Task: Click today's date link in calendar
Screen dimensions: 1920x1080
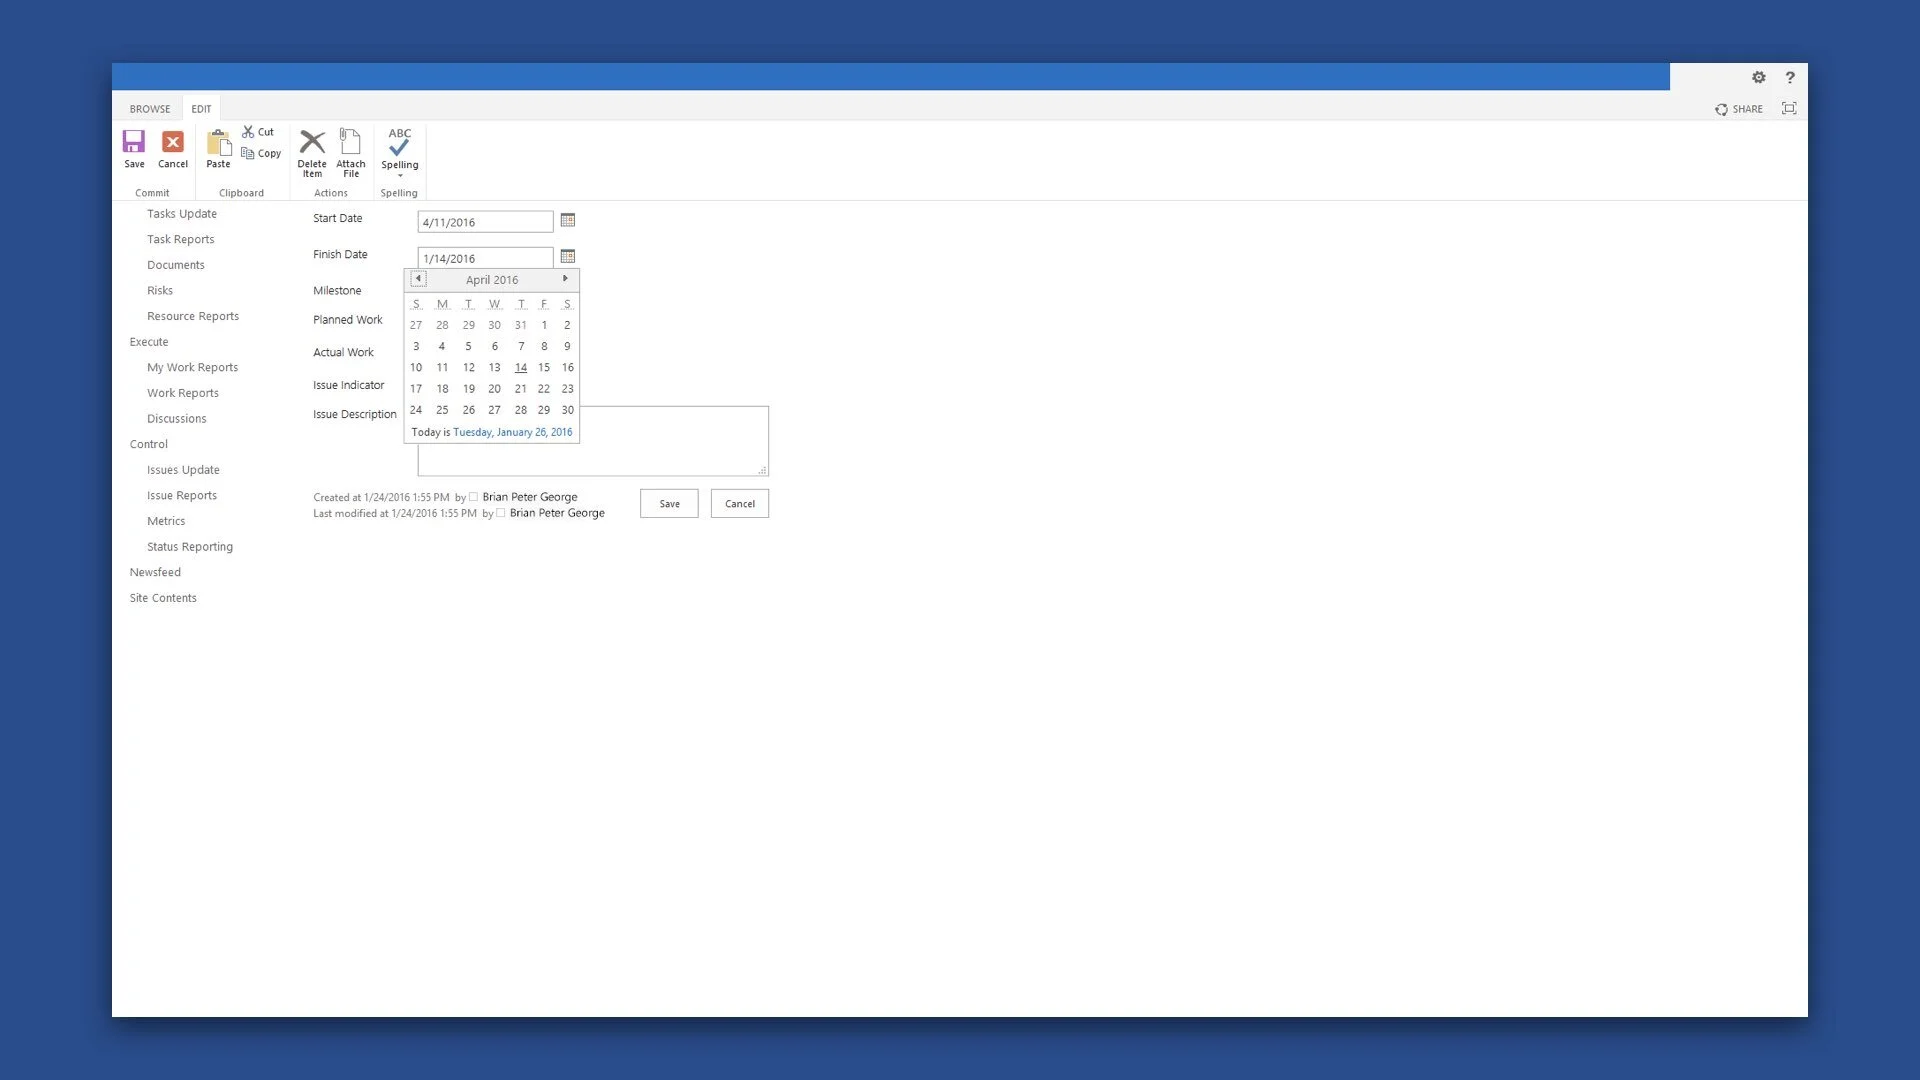Action: click(512, 432)
